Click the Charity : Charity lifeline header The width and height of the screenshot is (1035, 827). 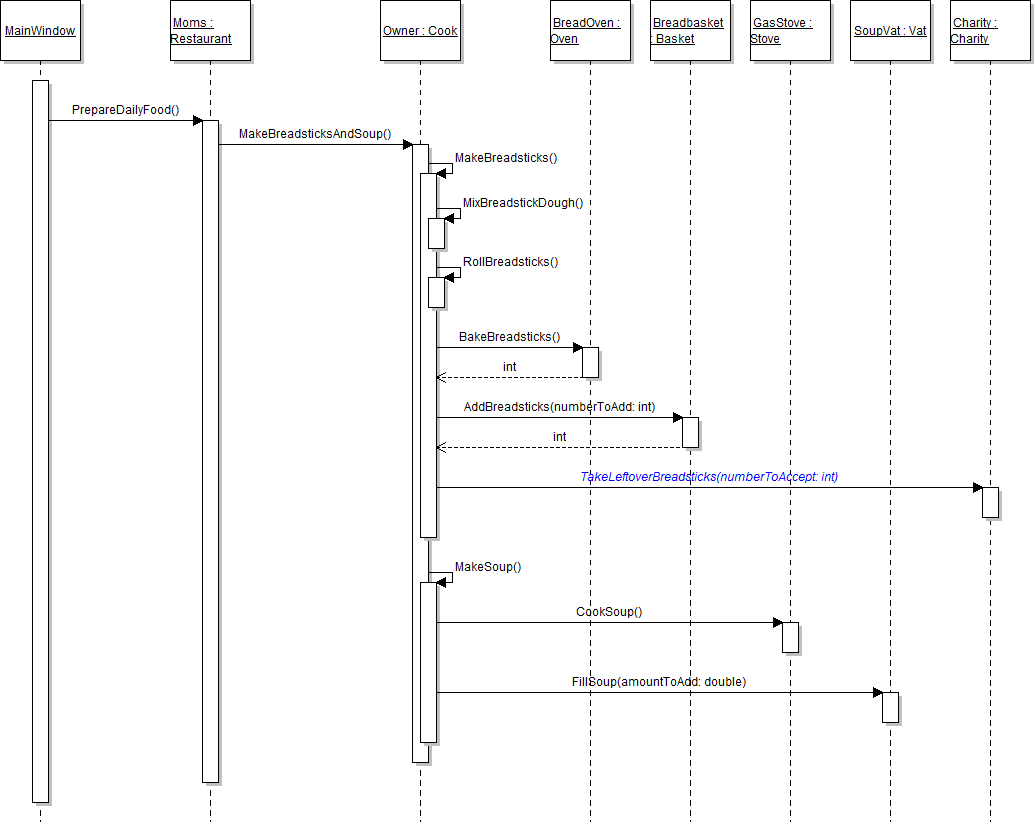[990, 31]
